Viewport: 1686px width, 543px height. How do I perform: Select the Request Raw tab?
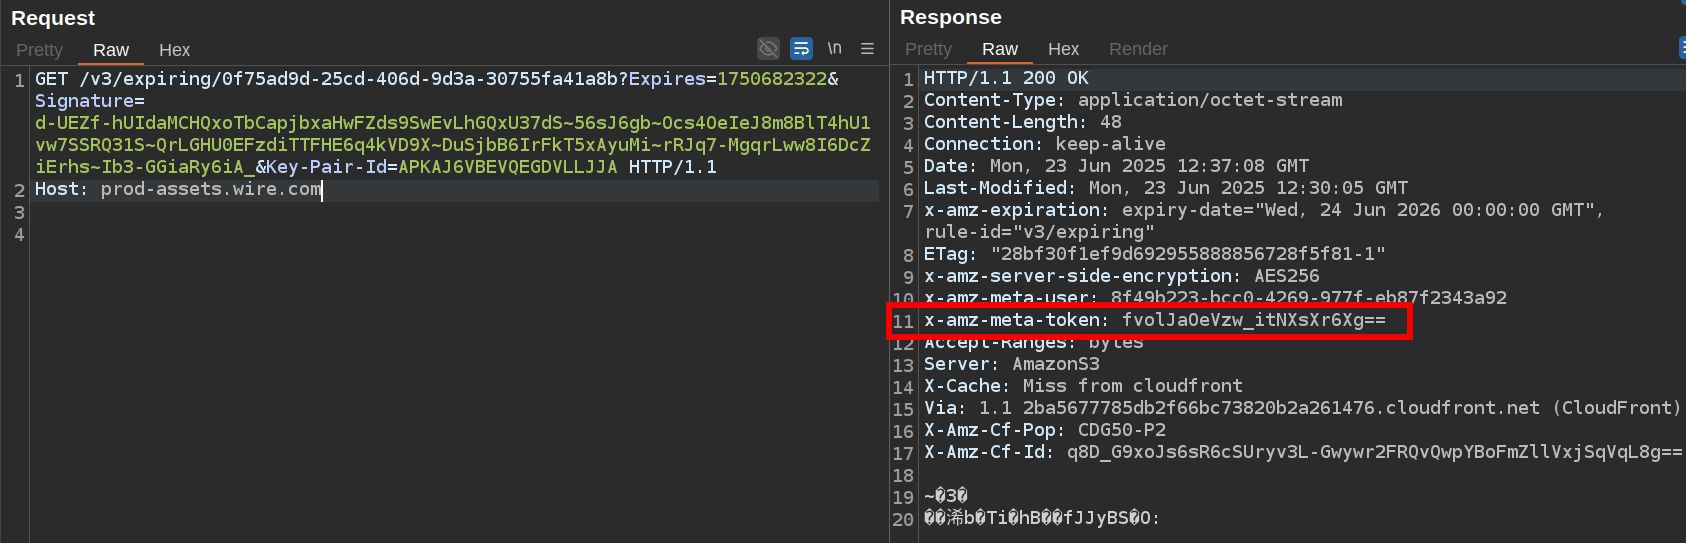tap(111, 50)
